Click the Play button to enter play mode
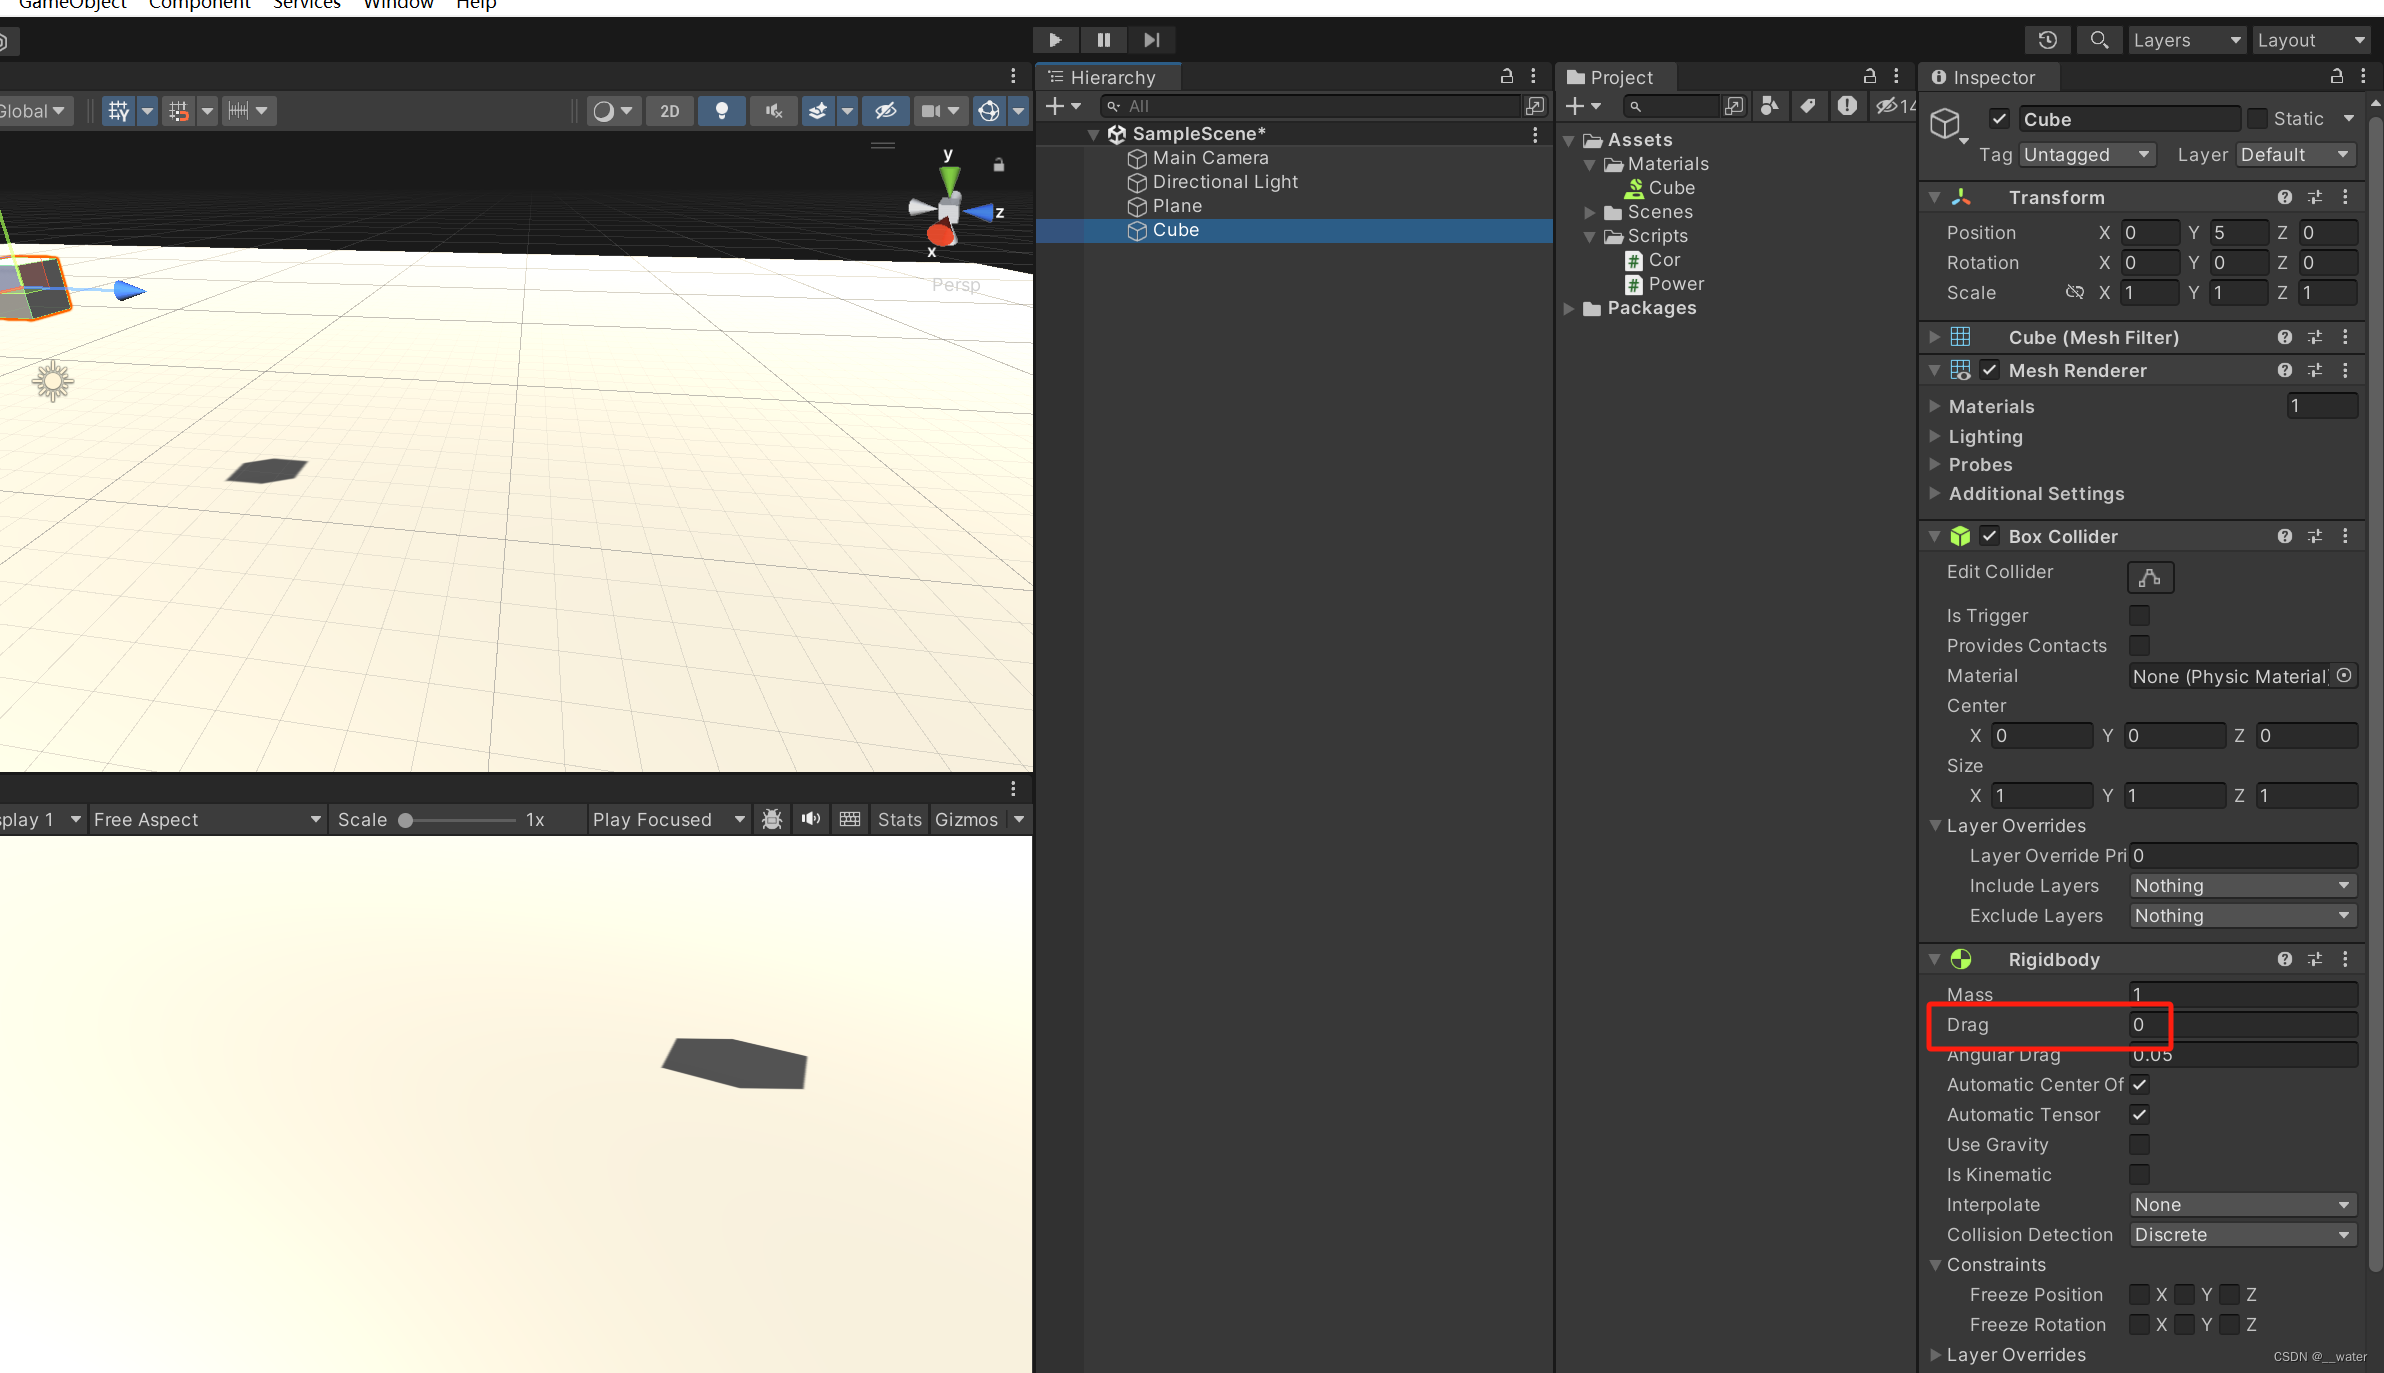 coord(1056,40)
